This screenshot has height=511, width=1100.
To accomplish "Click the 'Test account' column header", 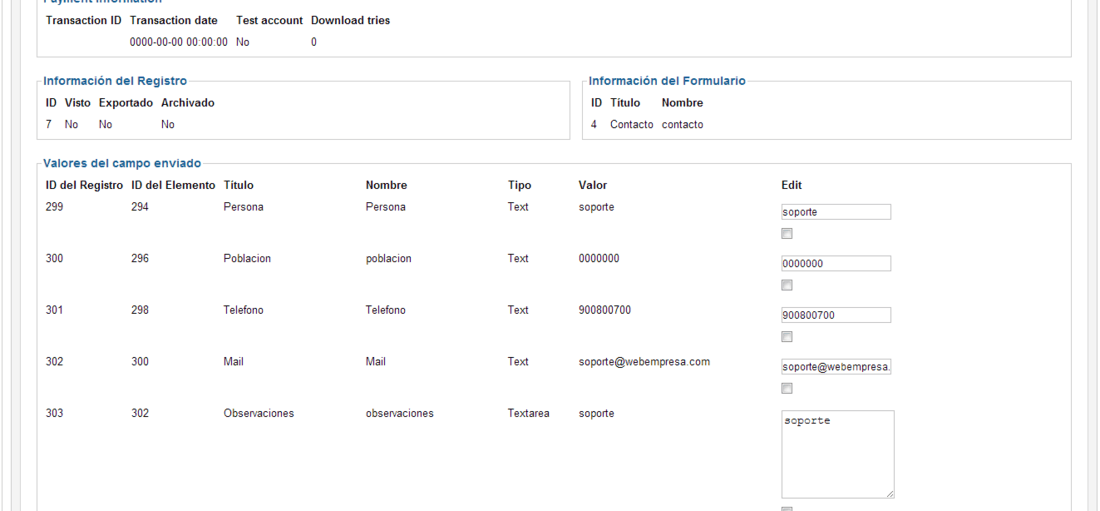I will pyautogui.click(x=269, y=20).
